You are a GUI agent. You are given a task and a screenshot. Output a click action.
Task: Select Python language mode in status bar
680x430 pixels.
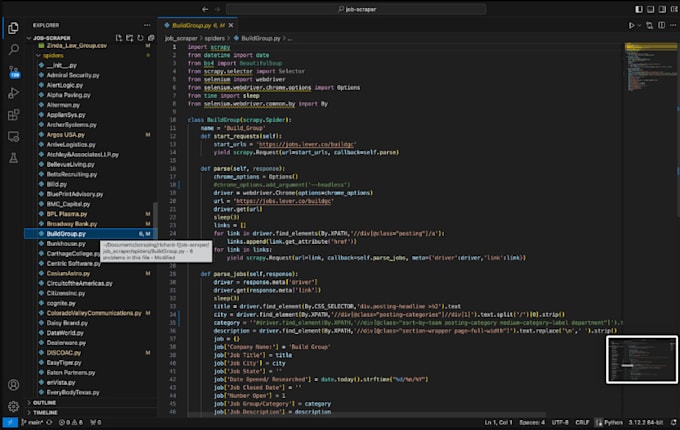tap(613, 422)
